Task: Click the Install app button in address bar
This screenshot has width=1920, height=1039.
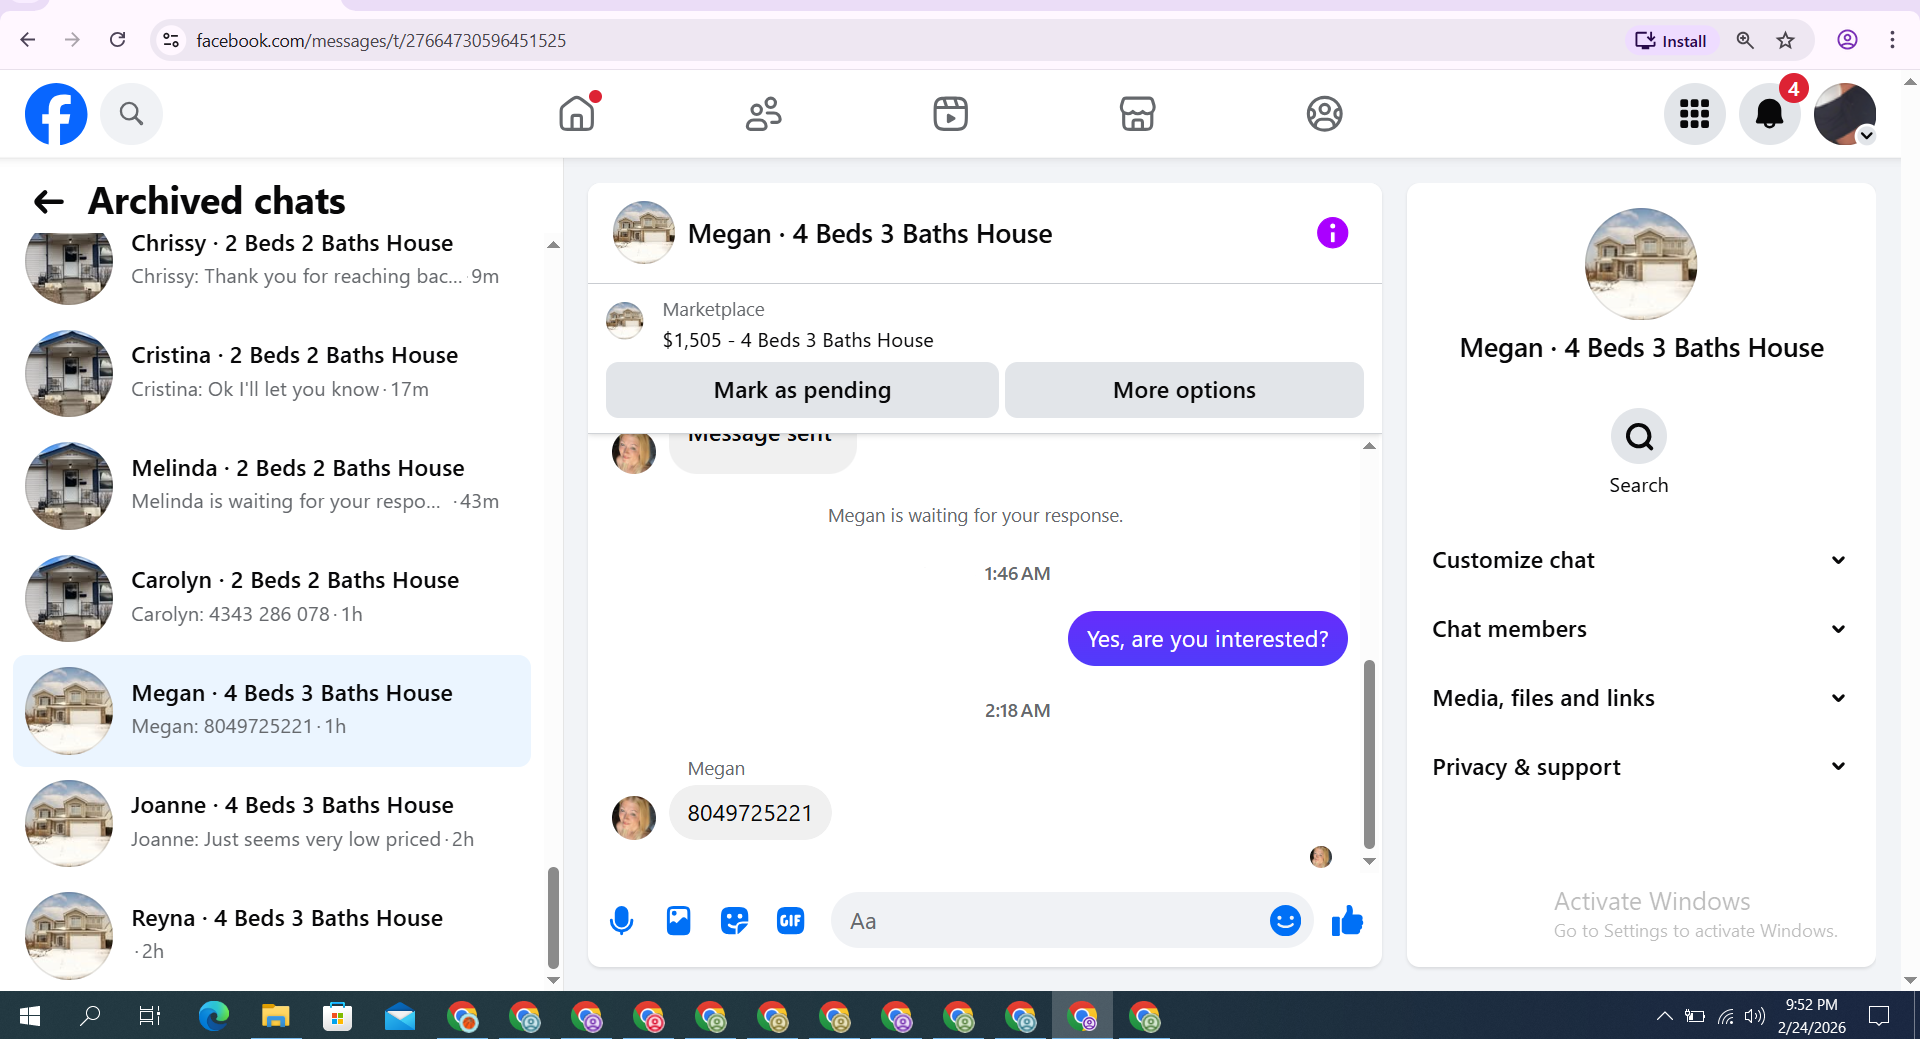Action: [x=1670, y=41]
